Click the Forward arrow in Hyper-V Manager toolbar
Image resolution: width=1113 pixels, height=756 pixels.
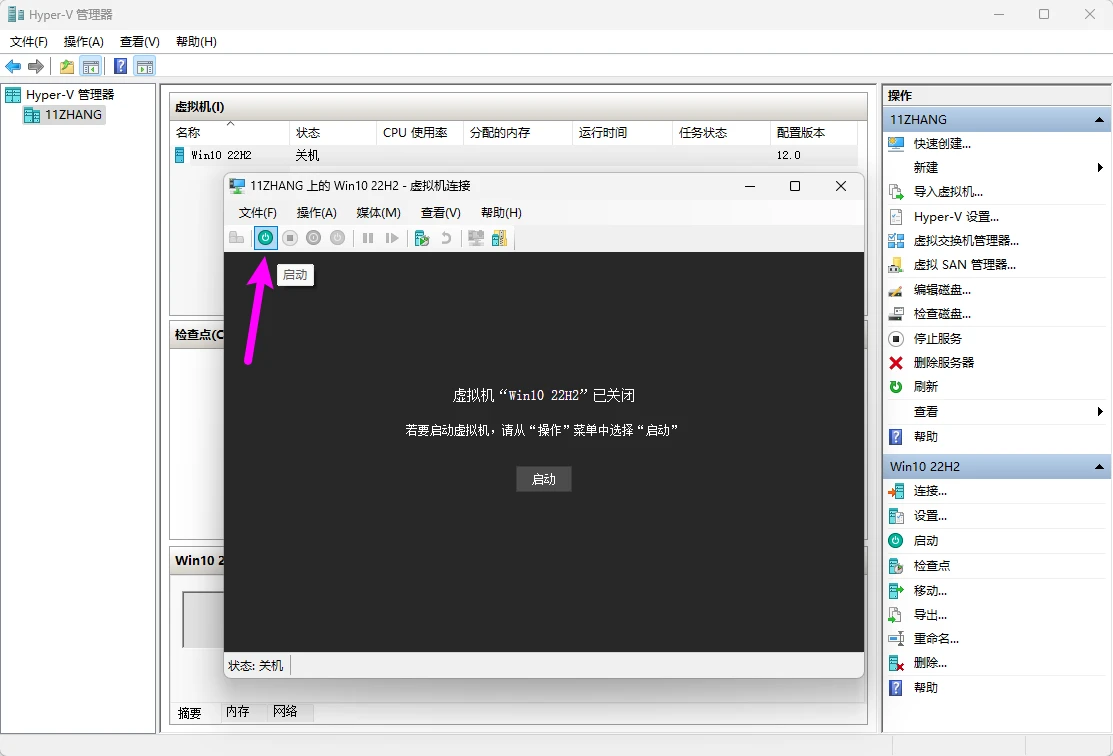pos(35,67)
